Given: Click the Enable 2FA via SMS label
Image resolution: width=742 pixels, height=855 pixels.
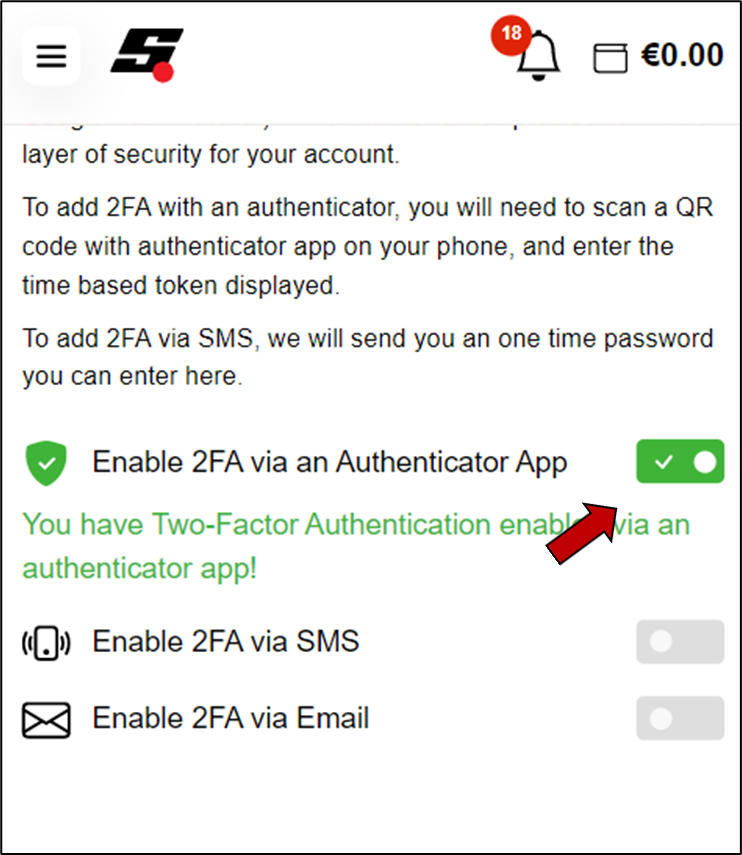Looking at the screenshot, I should (x=226, y=641).
